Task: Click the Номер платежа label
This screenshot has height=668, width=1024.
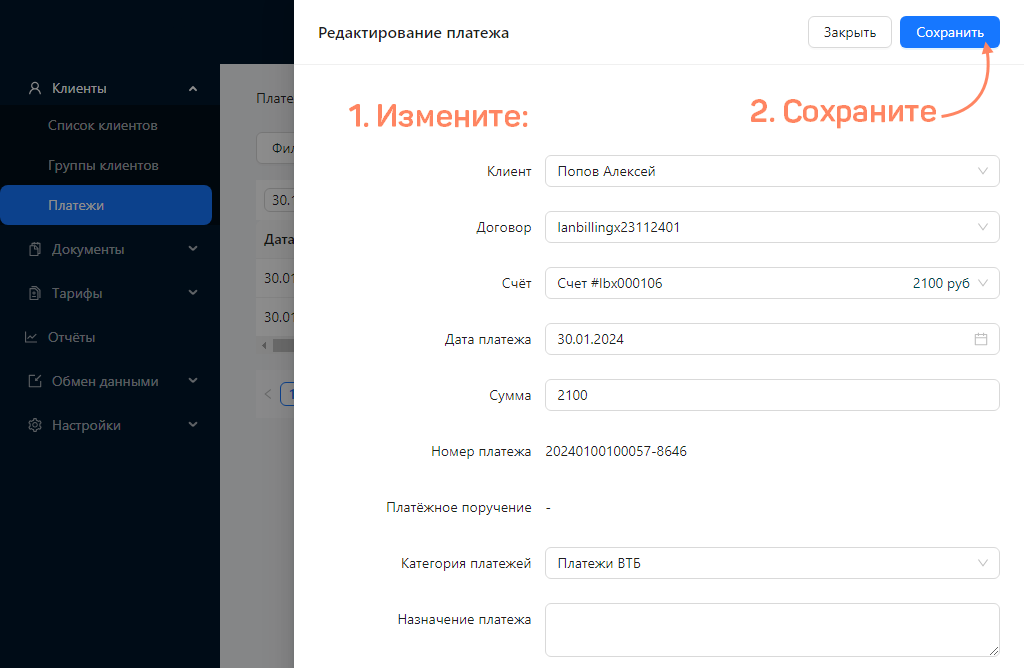Action: click(481, 451)
